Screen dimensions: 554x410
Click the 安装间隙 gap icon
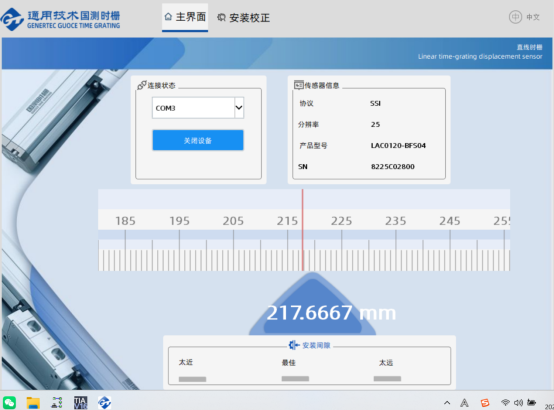294,345
